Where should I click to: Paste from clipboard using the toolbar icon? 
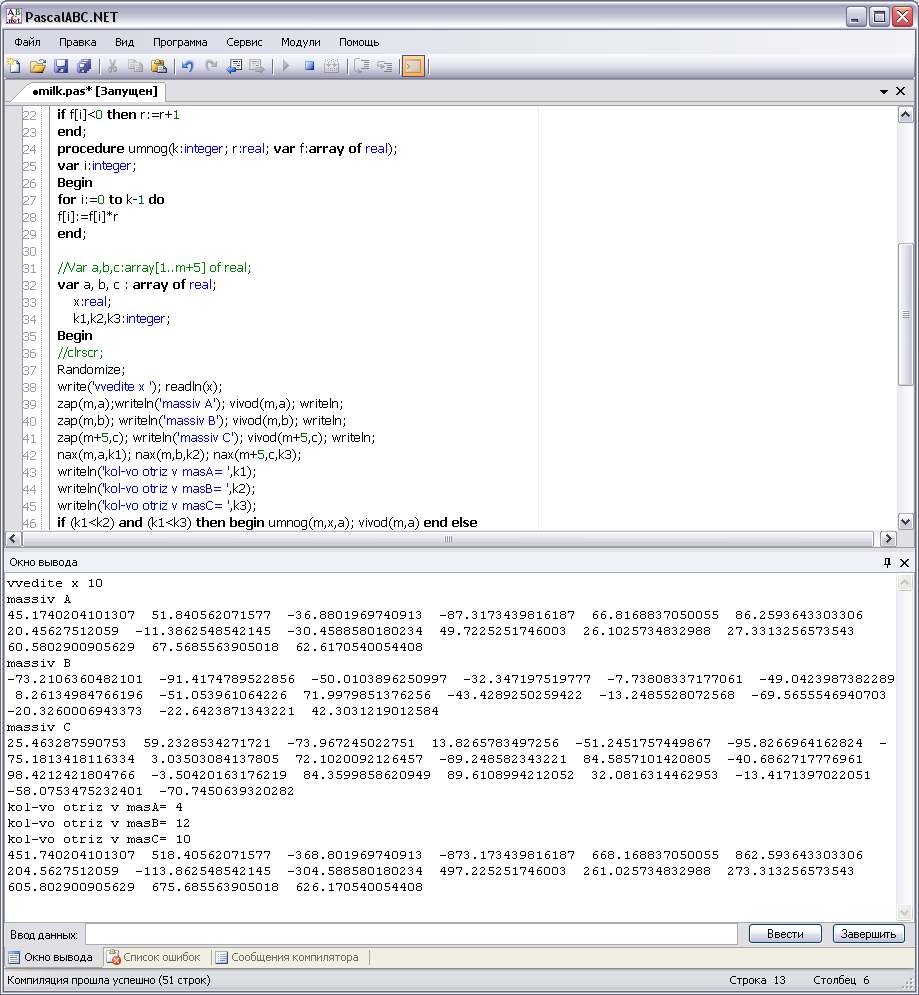click(x=158, y=67)
